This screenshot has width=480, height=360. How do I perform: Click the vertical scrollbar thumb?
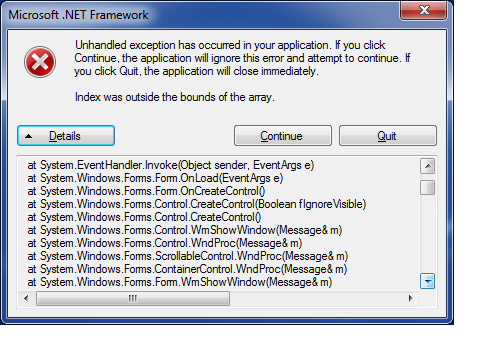428,187
